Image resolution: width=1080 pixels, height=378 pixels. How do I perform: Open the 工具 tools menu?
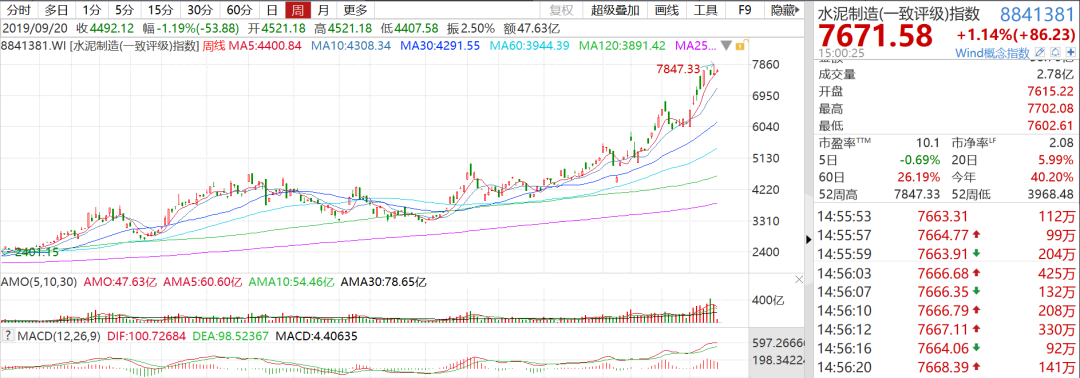705,10
